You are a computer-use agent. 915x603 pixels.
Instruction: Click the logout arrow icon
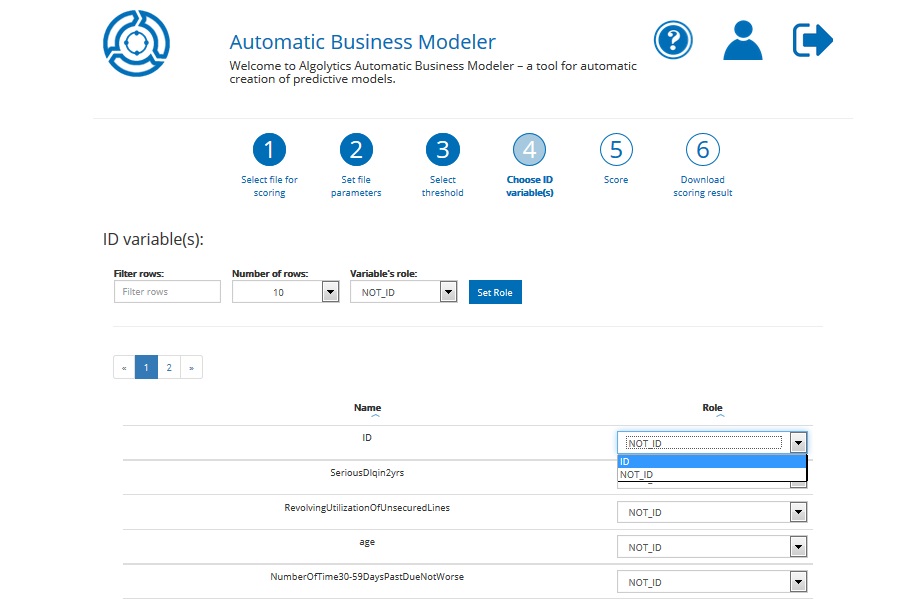click(x=812, y=40)
